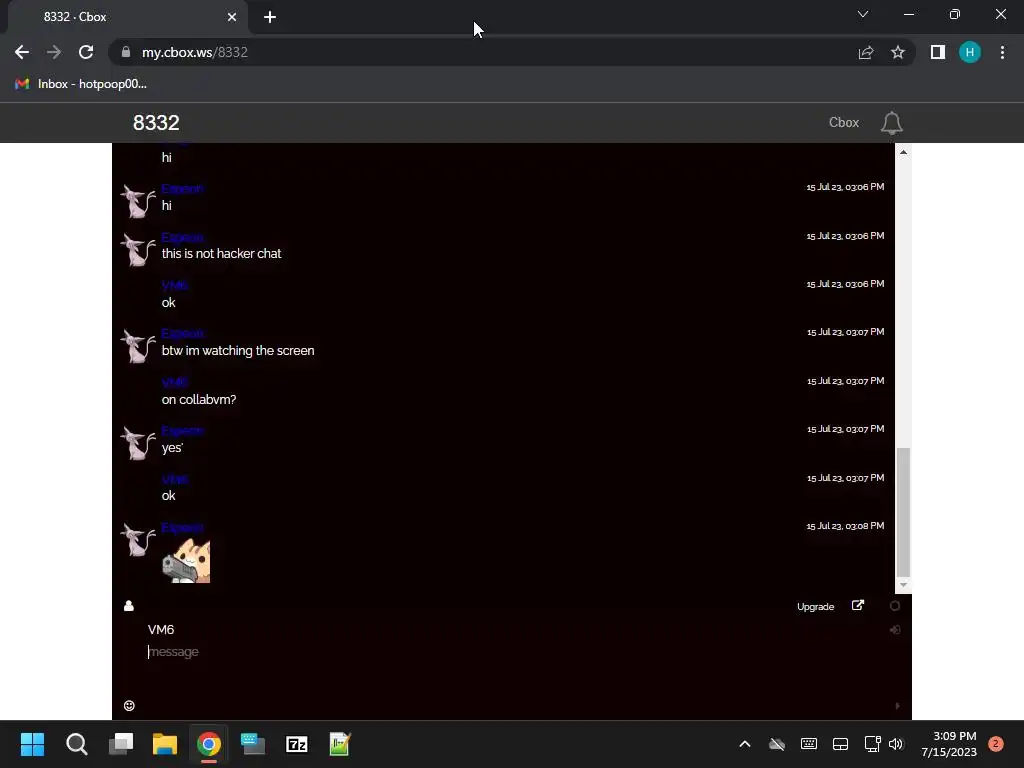Image resolution: width=1024 pixels, height=768 pixels.
Task: Click the username above "on collabvm?"
Action: click(x=175, y=382)
